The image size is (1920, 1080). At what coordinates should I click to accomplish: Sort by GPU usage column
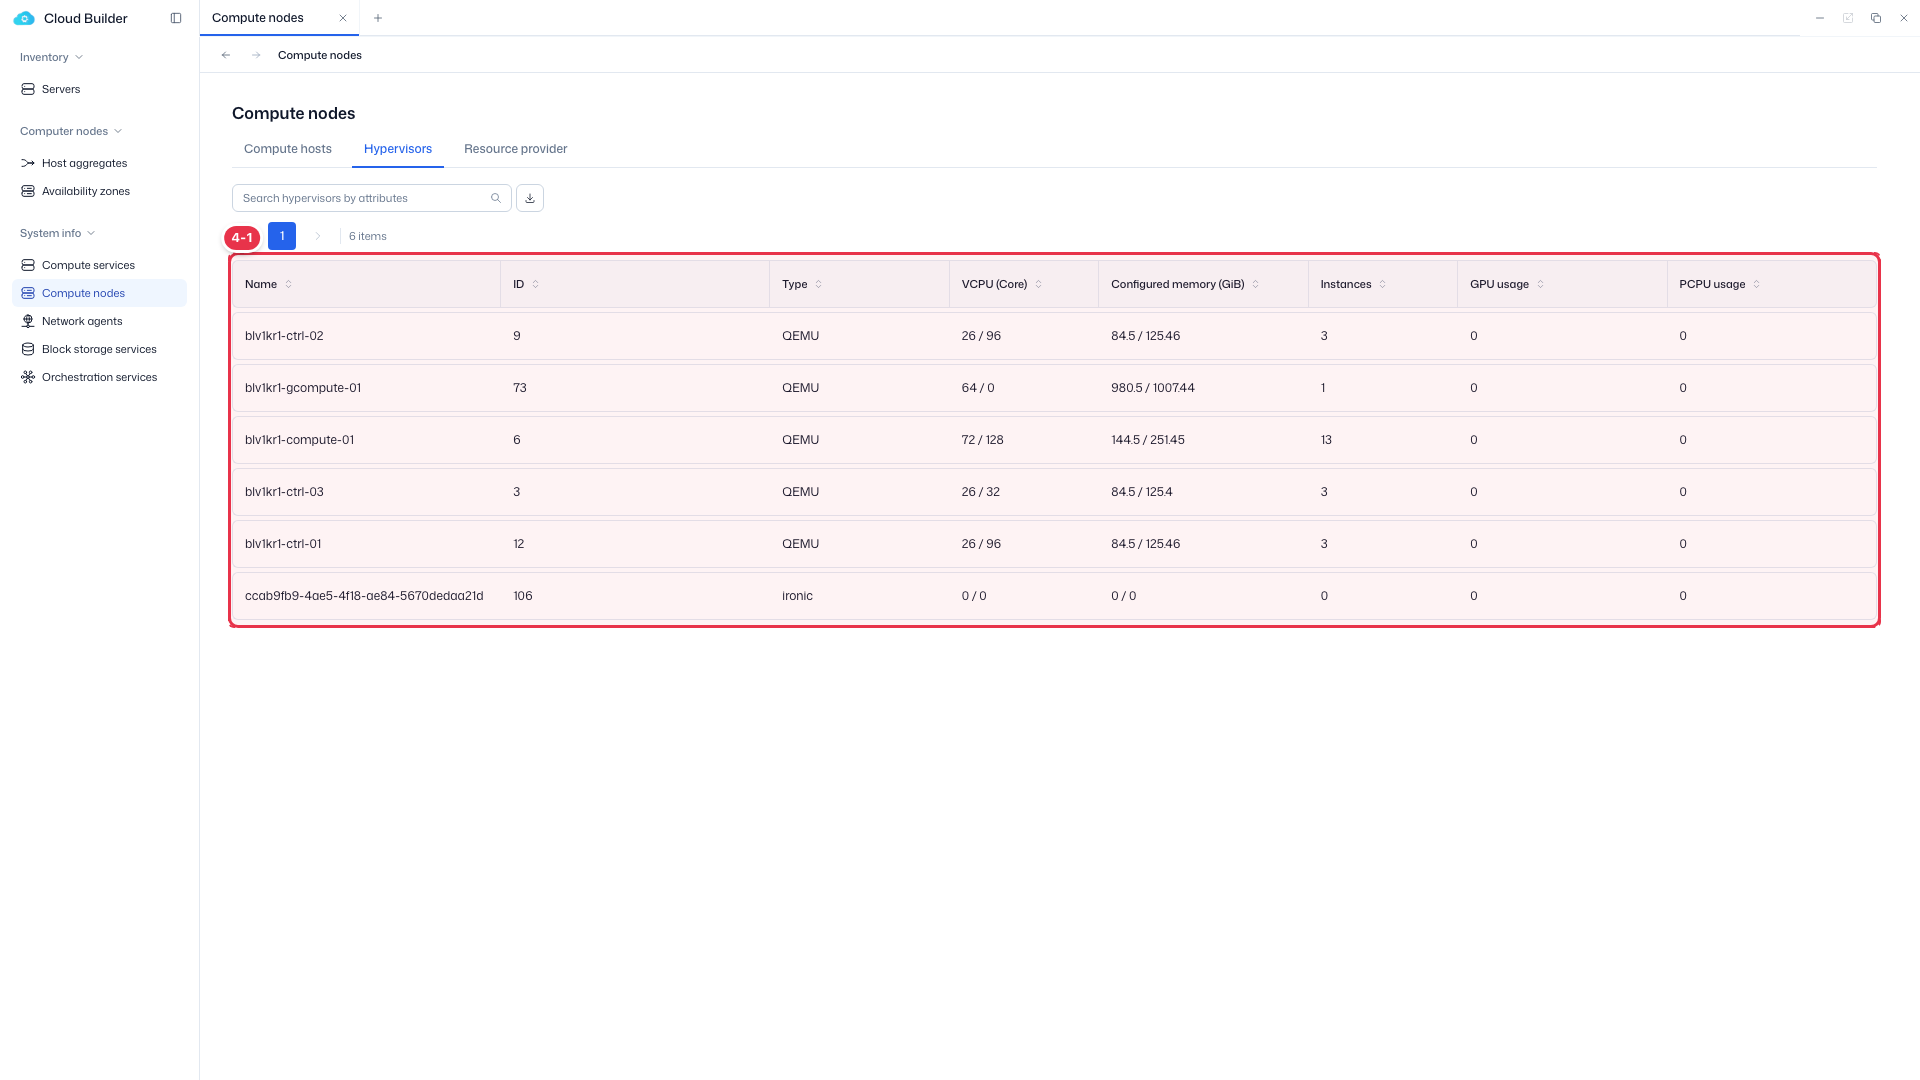pos(1541,284)
